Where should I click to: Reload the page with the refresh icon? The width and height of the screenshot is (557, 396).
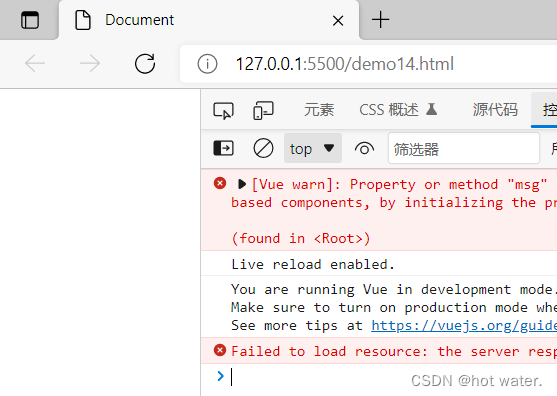pos(145,64)
